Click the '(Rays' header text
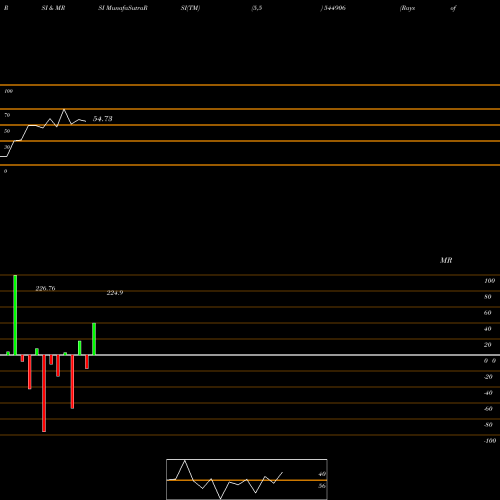500x500 pixels. point(407,8)
